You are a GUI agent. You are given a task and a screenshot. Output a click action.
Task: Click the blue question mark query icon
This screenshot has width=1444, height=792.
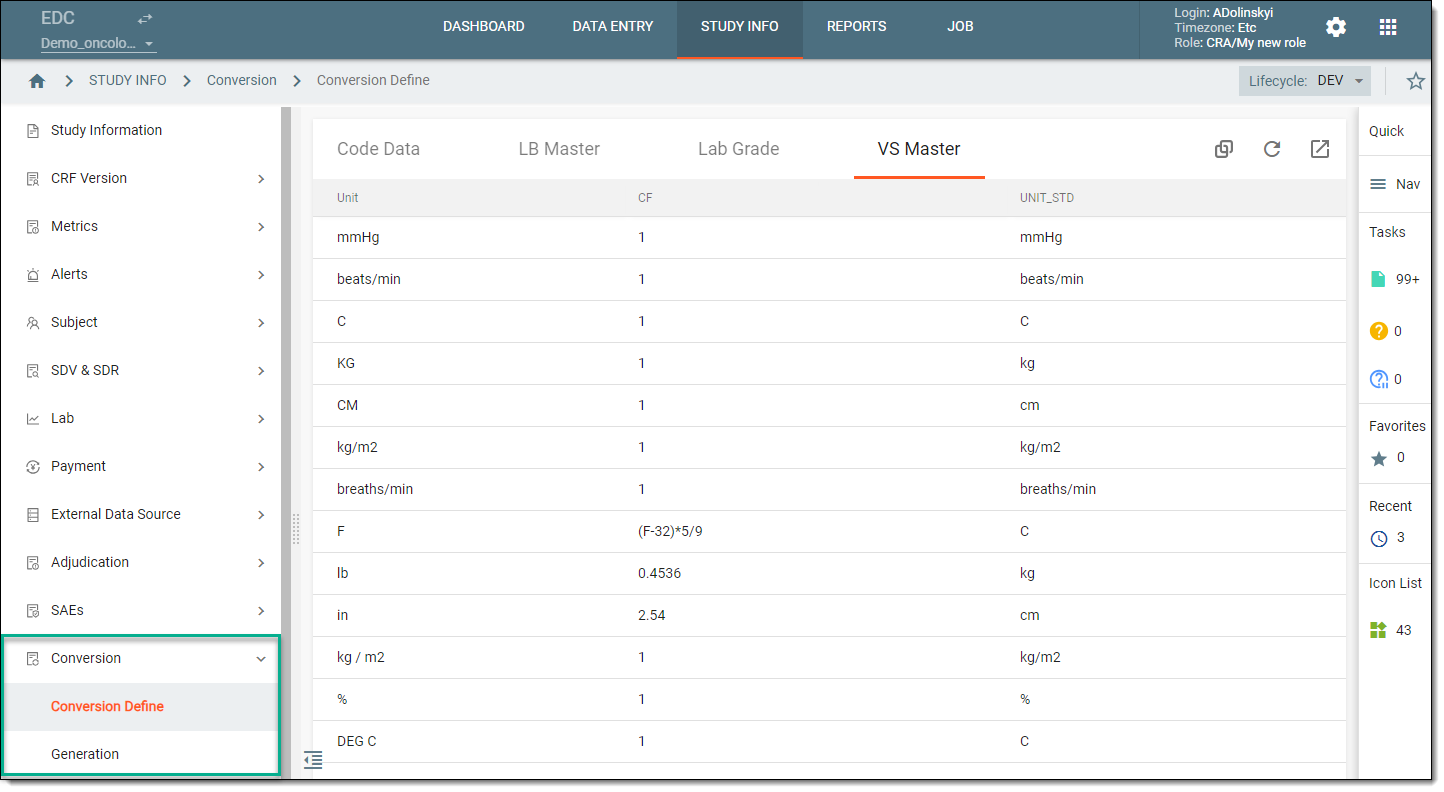[x=1379, y=379]
